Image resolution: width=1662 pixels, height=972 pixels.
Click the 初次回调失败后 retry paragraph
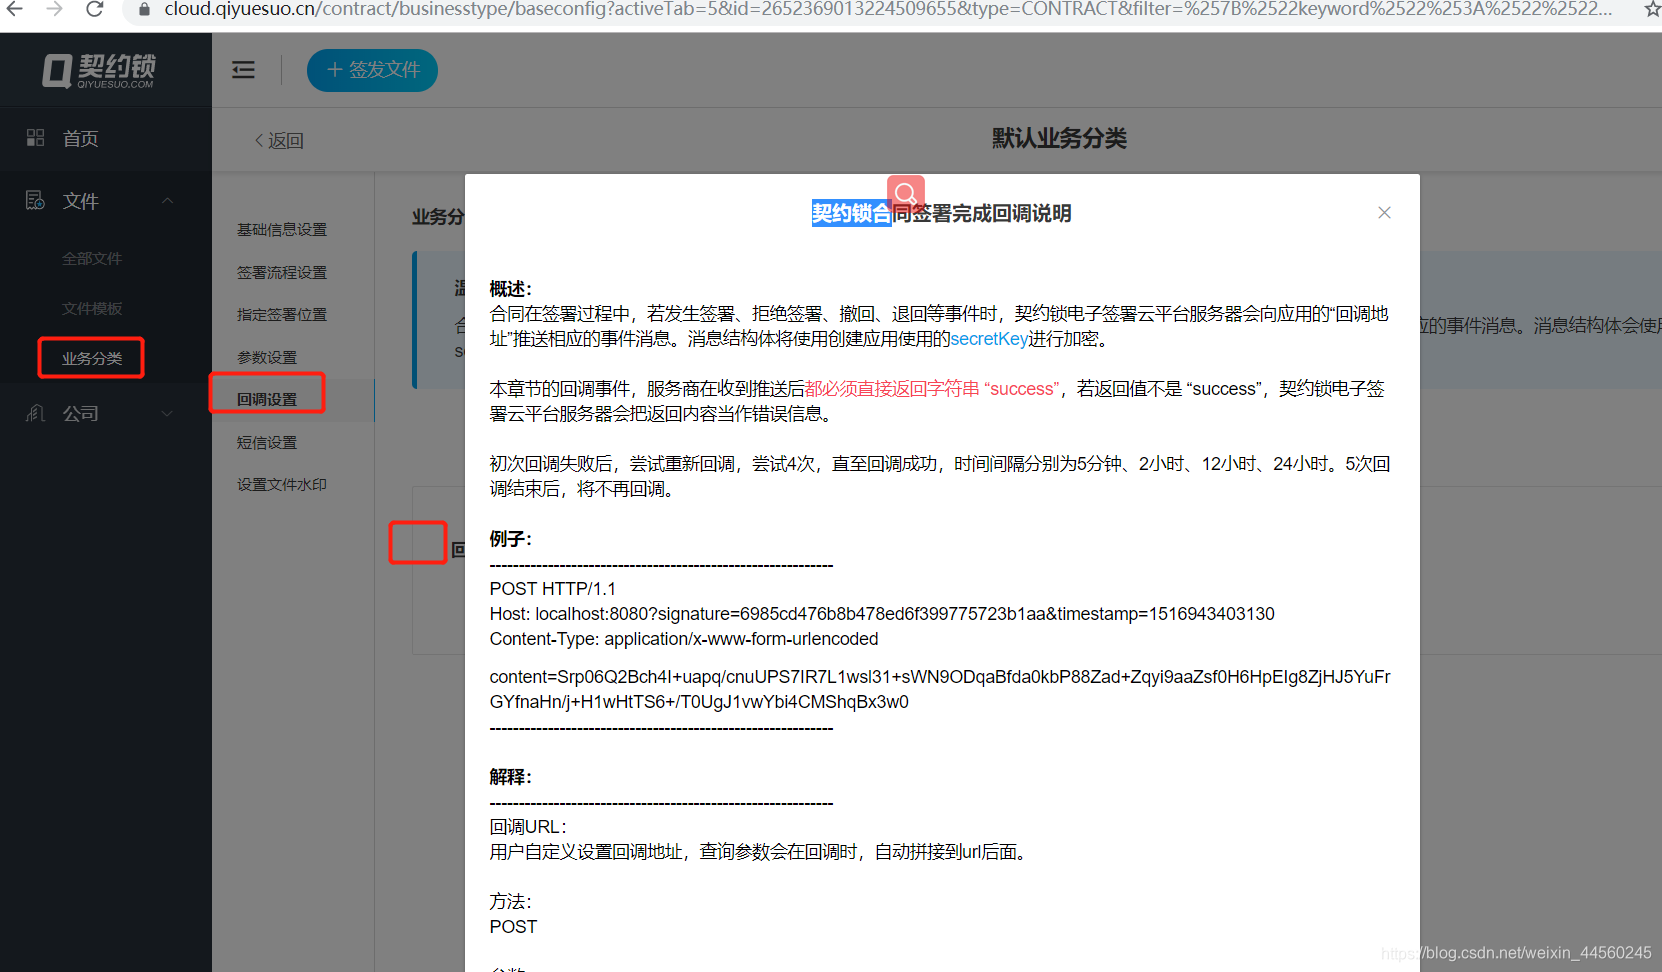(940, 476)
